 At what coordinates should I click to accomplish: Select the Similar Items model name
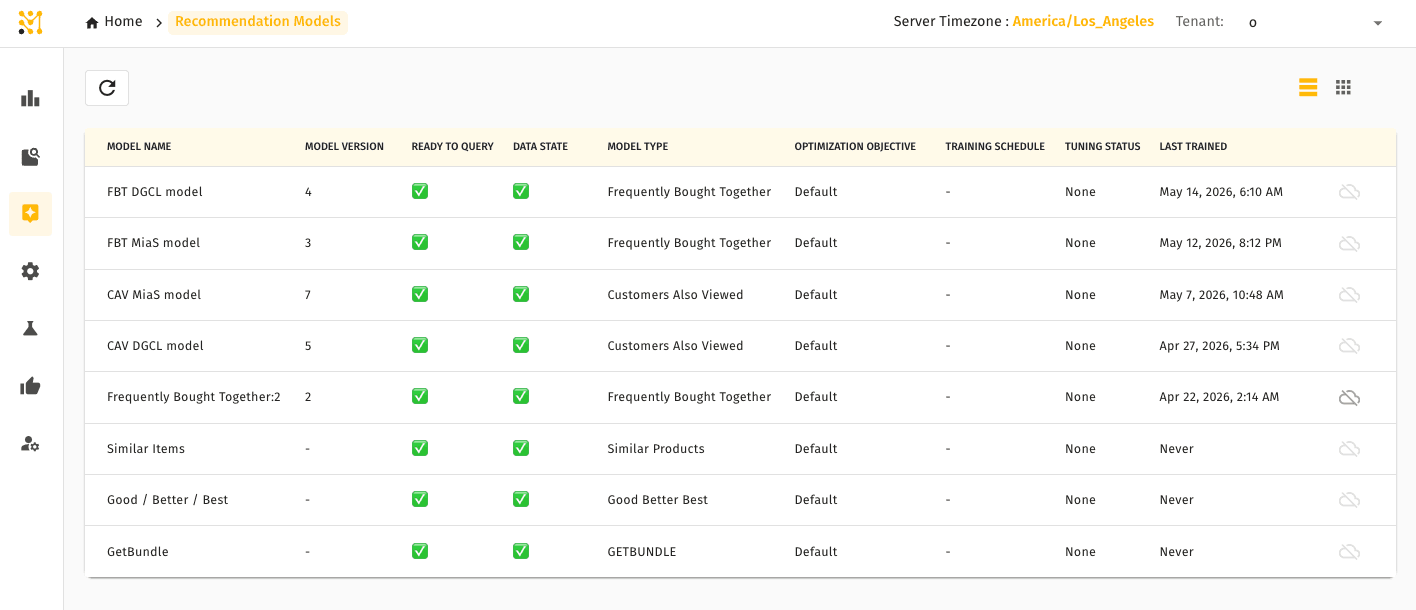click(x=146, y=449)
